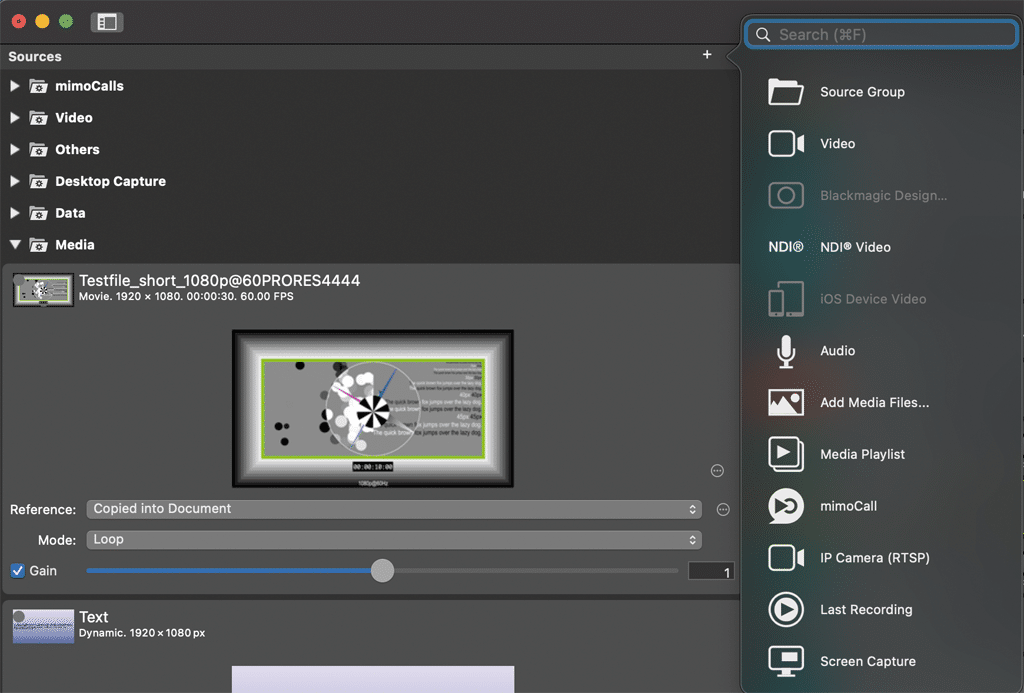Toggle the sidebar layout button in title bar
The image size is (1024, 693).
pos(106,22)
